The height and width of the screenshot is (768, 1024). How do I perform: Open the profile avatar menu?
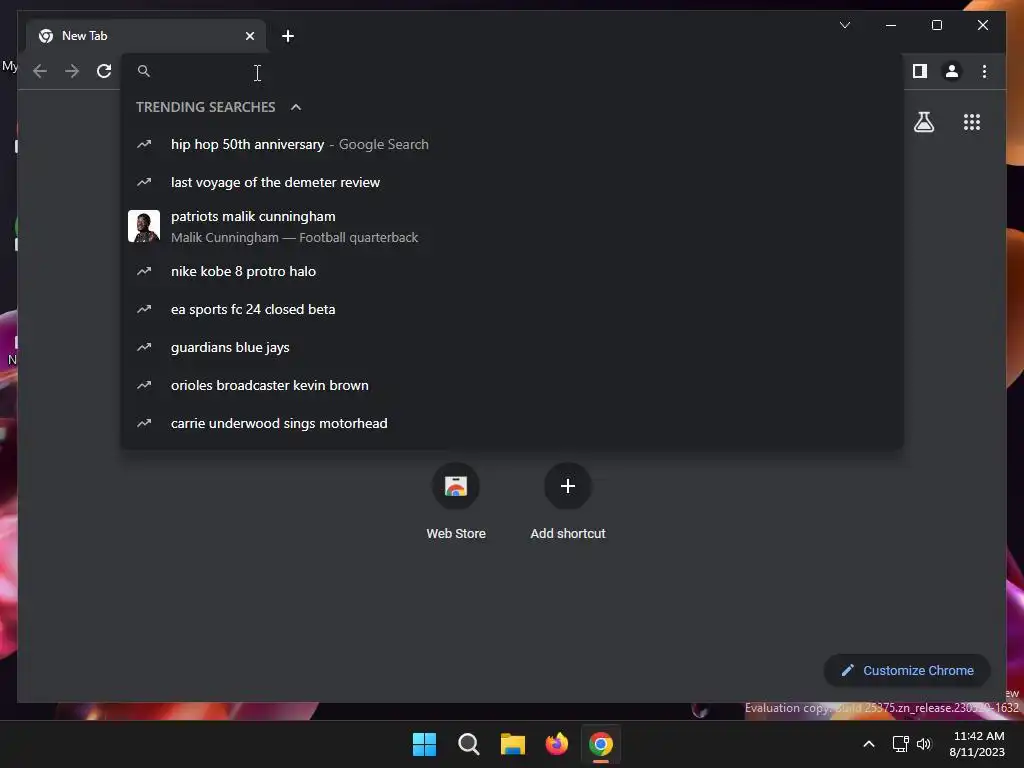(x=952, y=71)
